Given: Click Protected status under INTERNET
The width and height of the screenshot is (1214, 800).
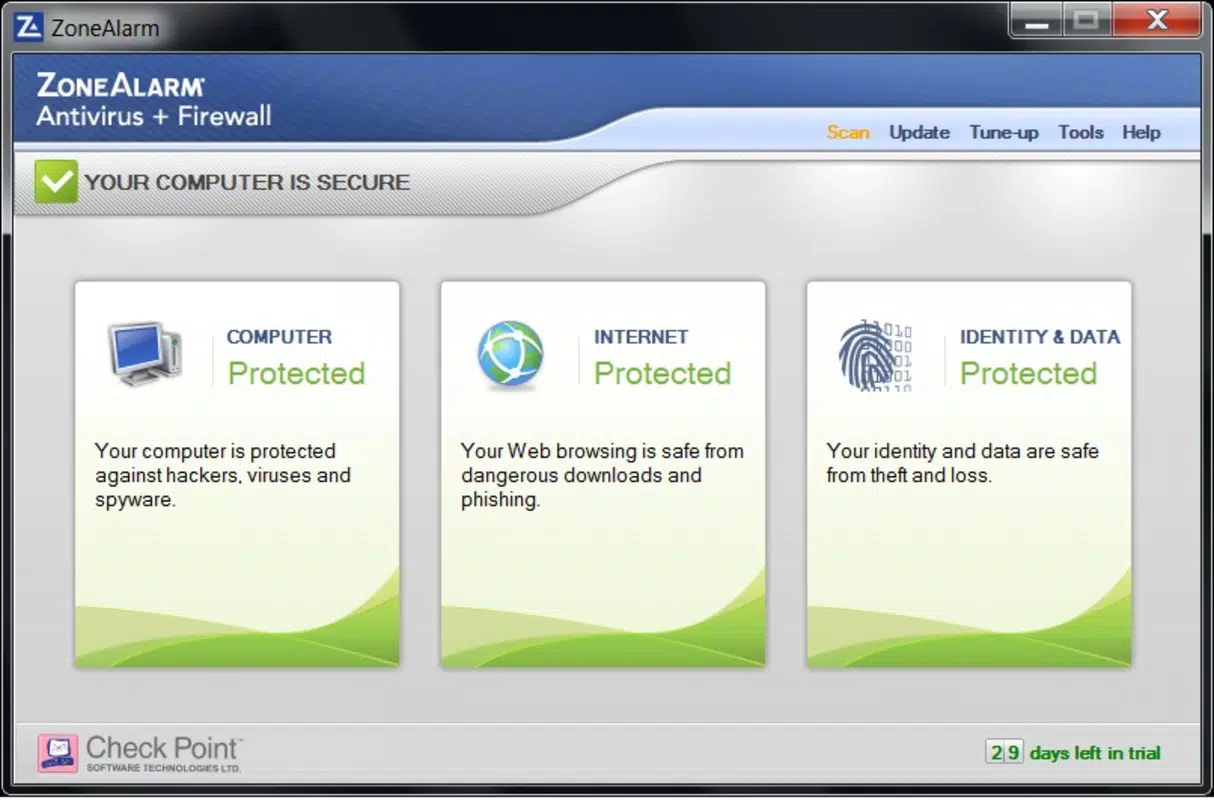Looking at the screenshot, I should [662, 373].
